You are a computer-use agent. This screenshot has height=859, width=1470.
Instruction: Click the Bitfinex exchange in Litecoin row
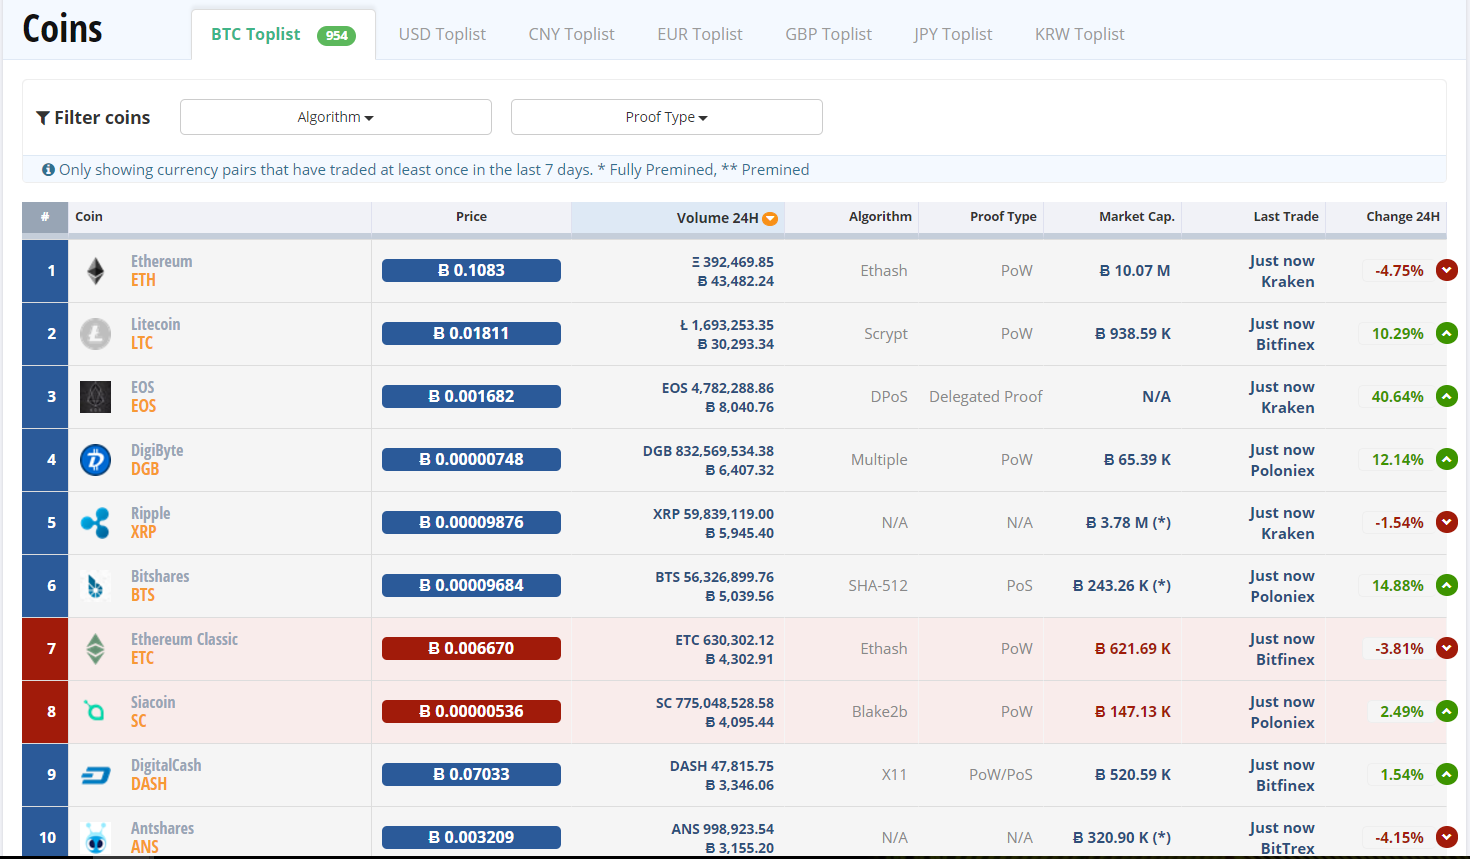(x=1285, y=345)
